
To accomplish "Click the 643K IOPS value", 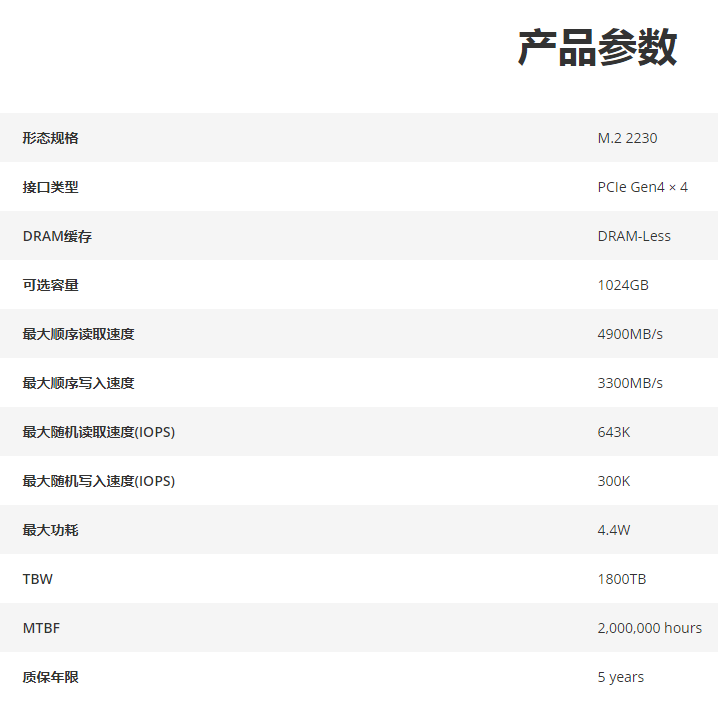I will [x=614, y=432].
